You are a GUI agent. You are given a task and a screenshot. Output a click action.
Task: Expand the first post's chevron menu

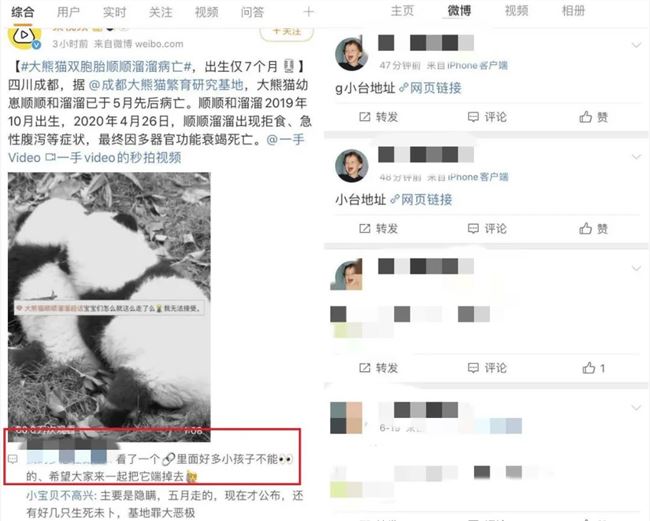[636, 45]
